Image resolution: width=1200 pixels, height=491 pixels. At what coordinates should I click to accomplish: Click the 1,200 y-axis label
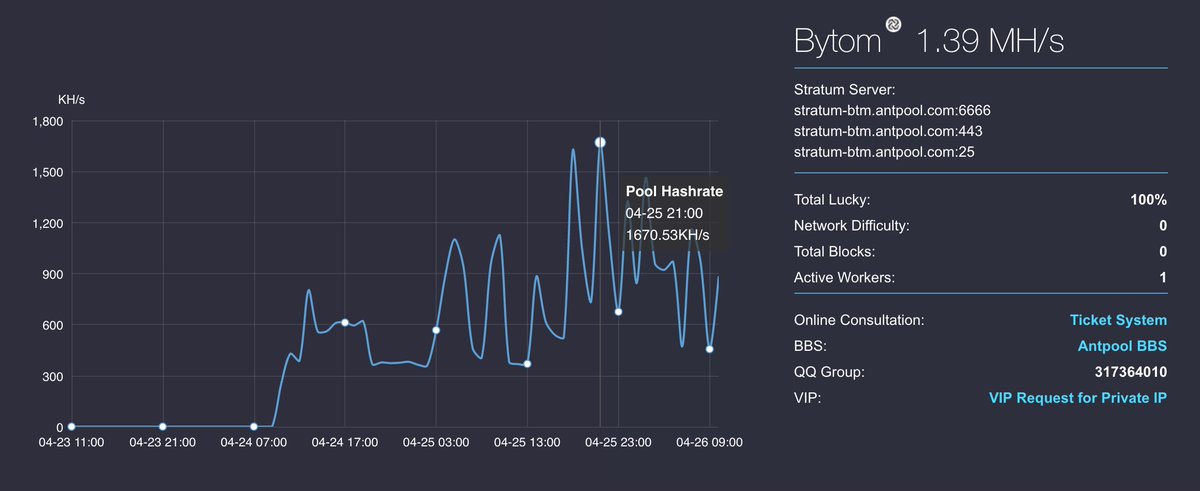[48, 223]
